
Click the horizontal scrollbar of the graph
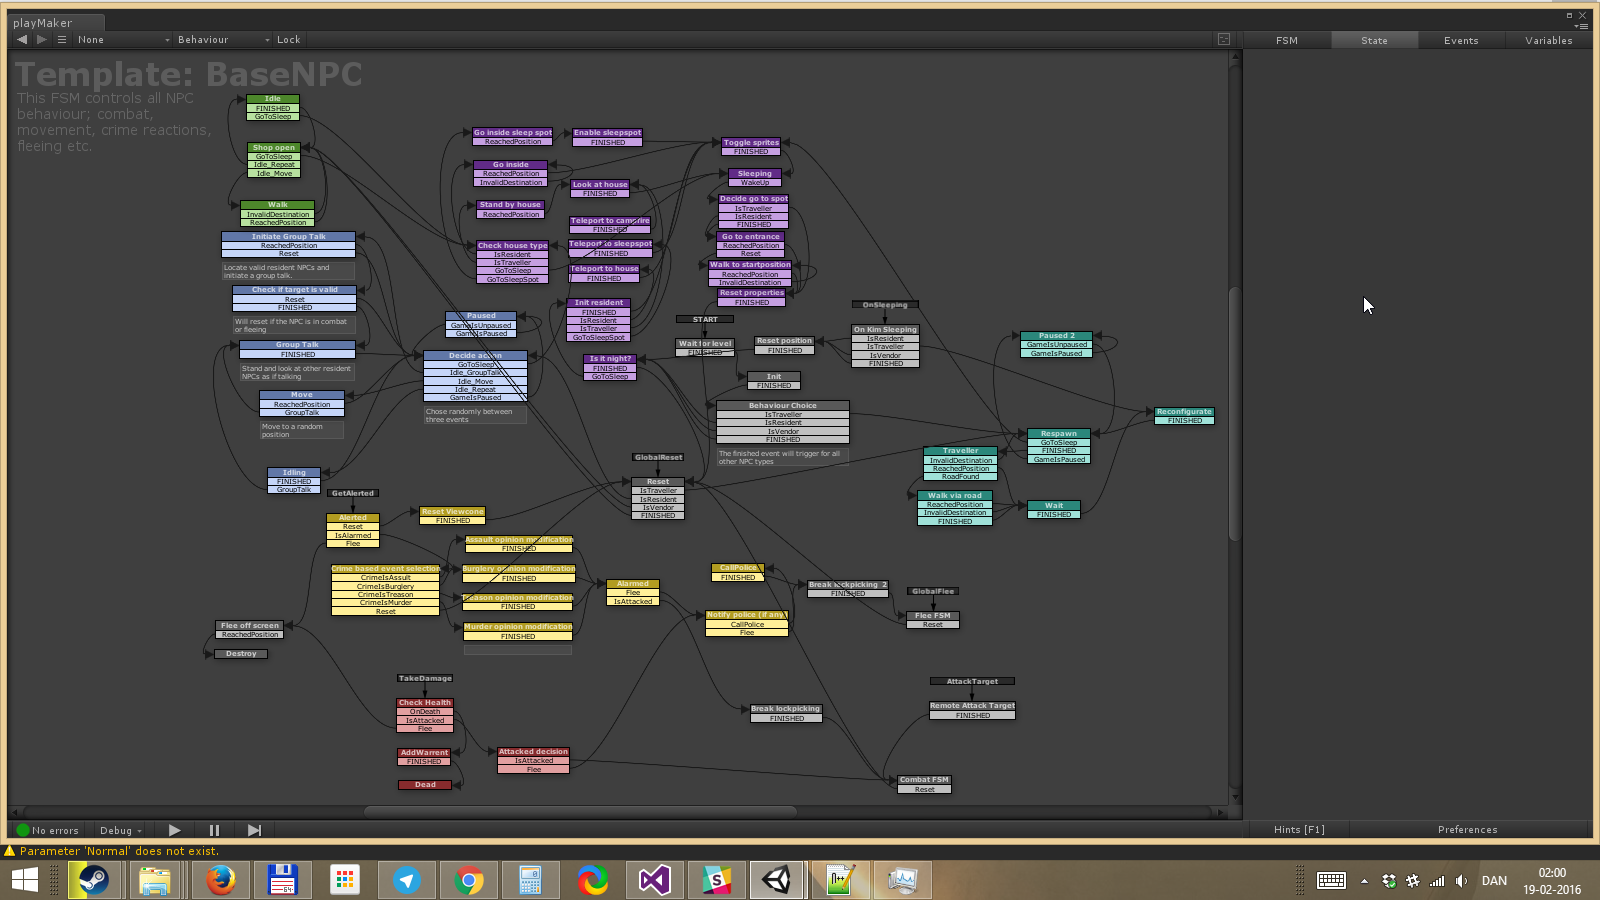coord(580,812)
